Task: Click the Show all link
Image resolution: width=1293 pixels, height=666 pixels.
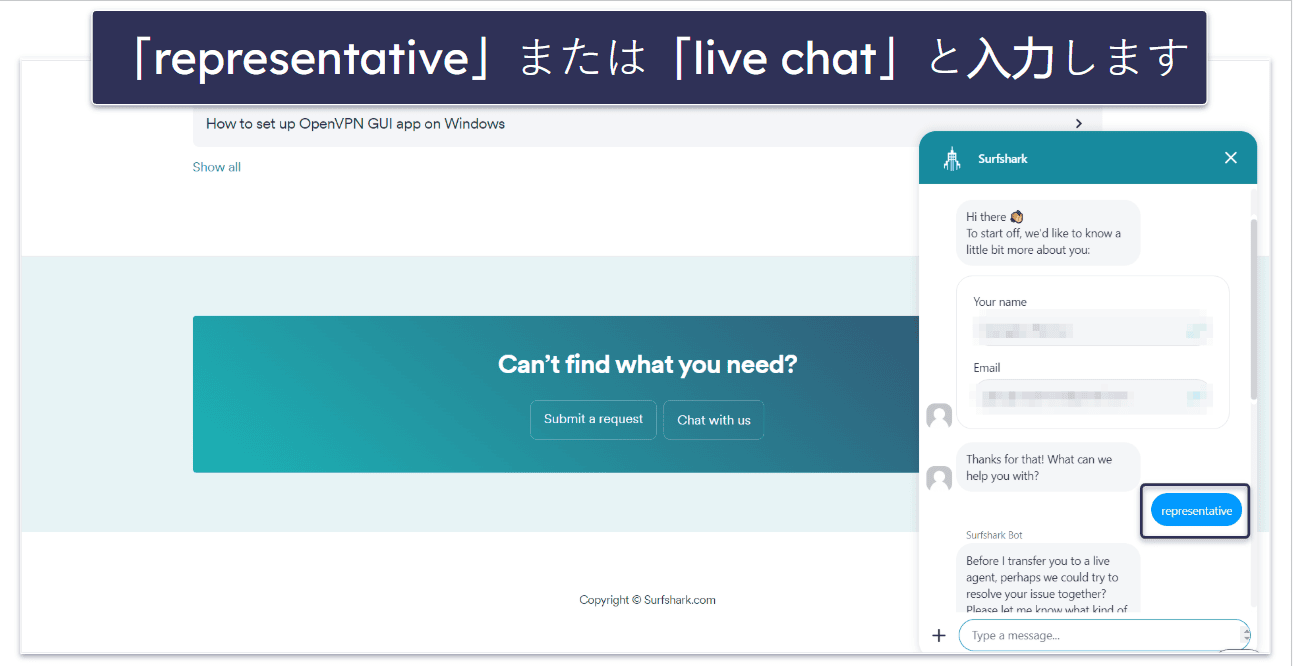Action: pyautogui.click(x=217, y=167)
